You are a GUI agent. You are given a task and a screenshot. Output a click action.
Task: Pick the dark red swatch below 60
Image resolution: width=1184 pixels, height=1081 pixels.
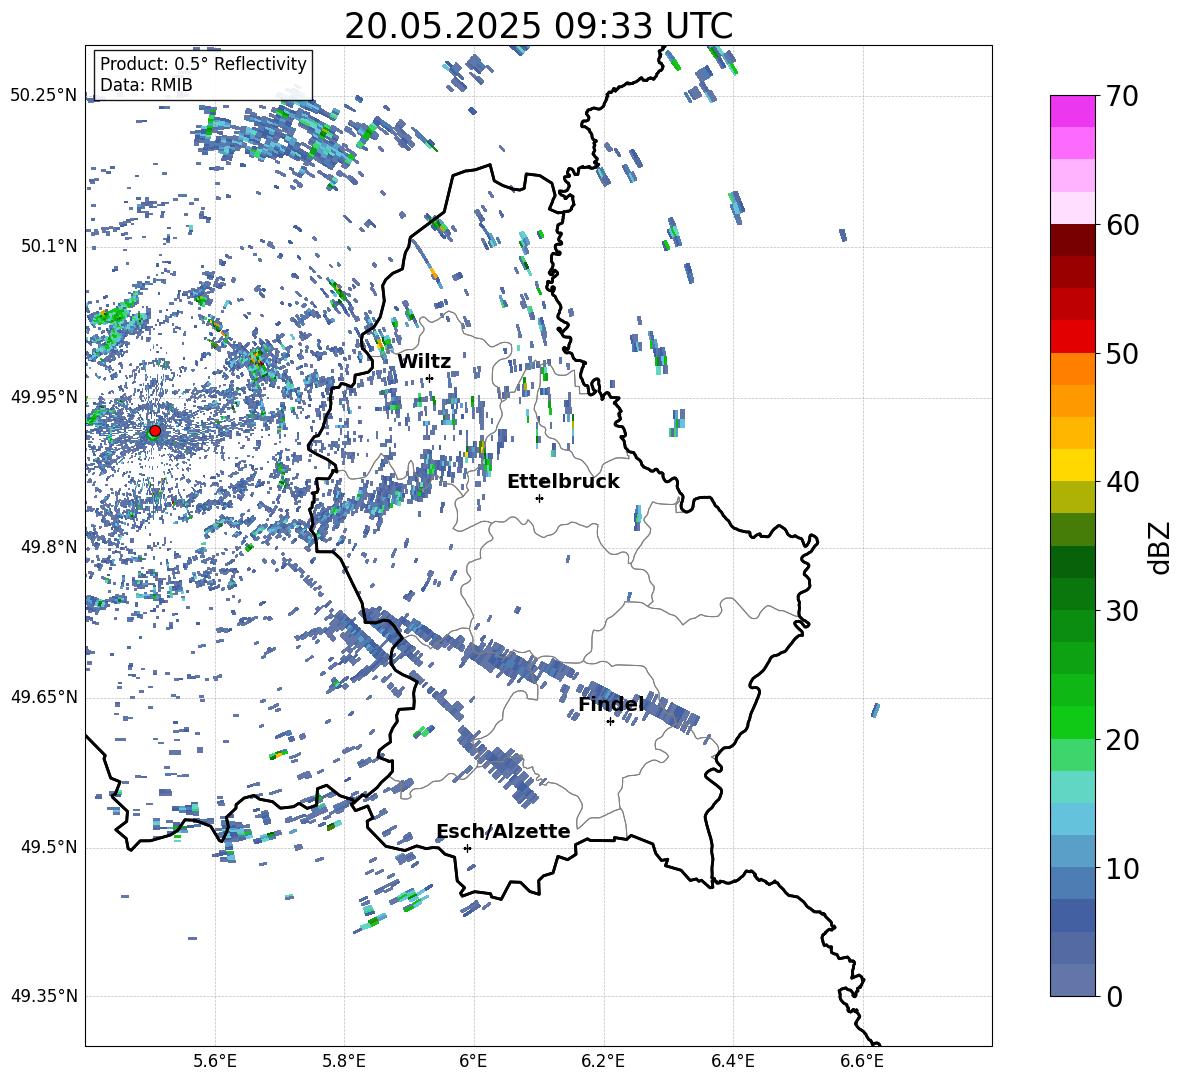[x=1072, y=240]
